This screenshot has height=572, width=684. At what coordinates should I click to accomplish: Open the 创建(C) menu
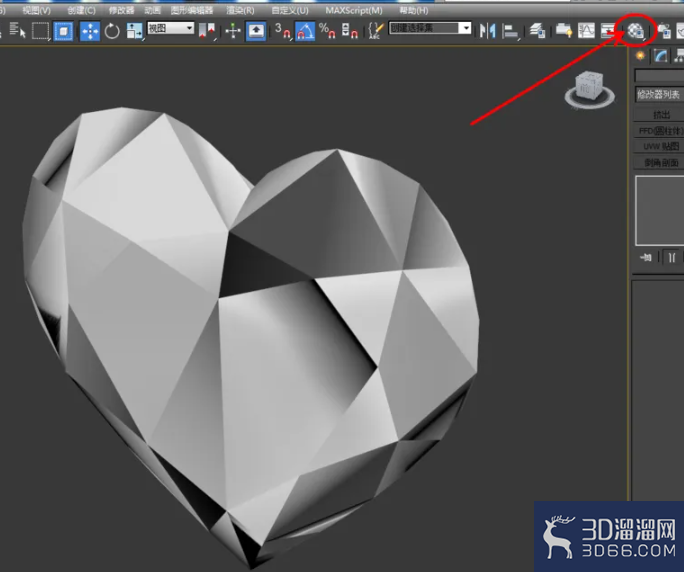tap(82, 10)
